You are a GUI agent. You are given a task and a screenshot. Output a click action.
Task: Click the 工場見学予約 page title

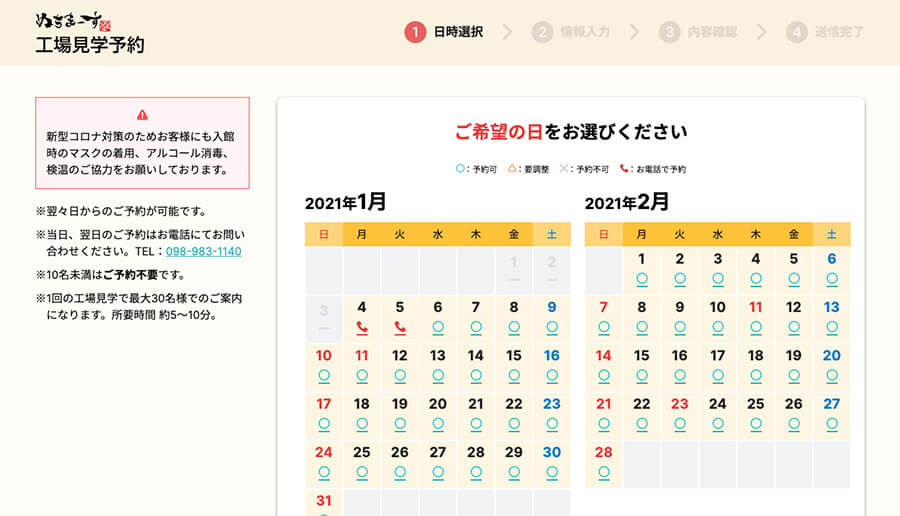pos(90,45)
